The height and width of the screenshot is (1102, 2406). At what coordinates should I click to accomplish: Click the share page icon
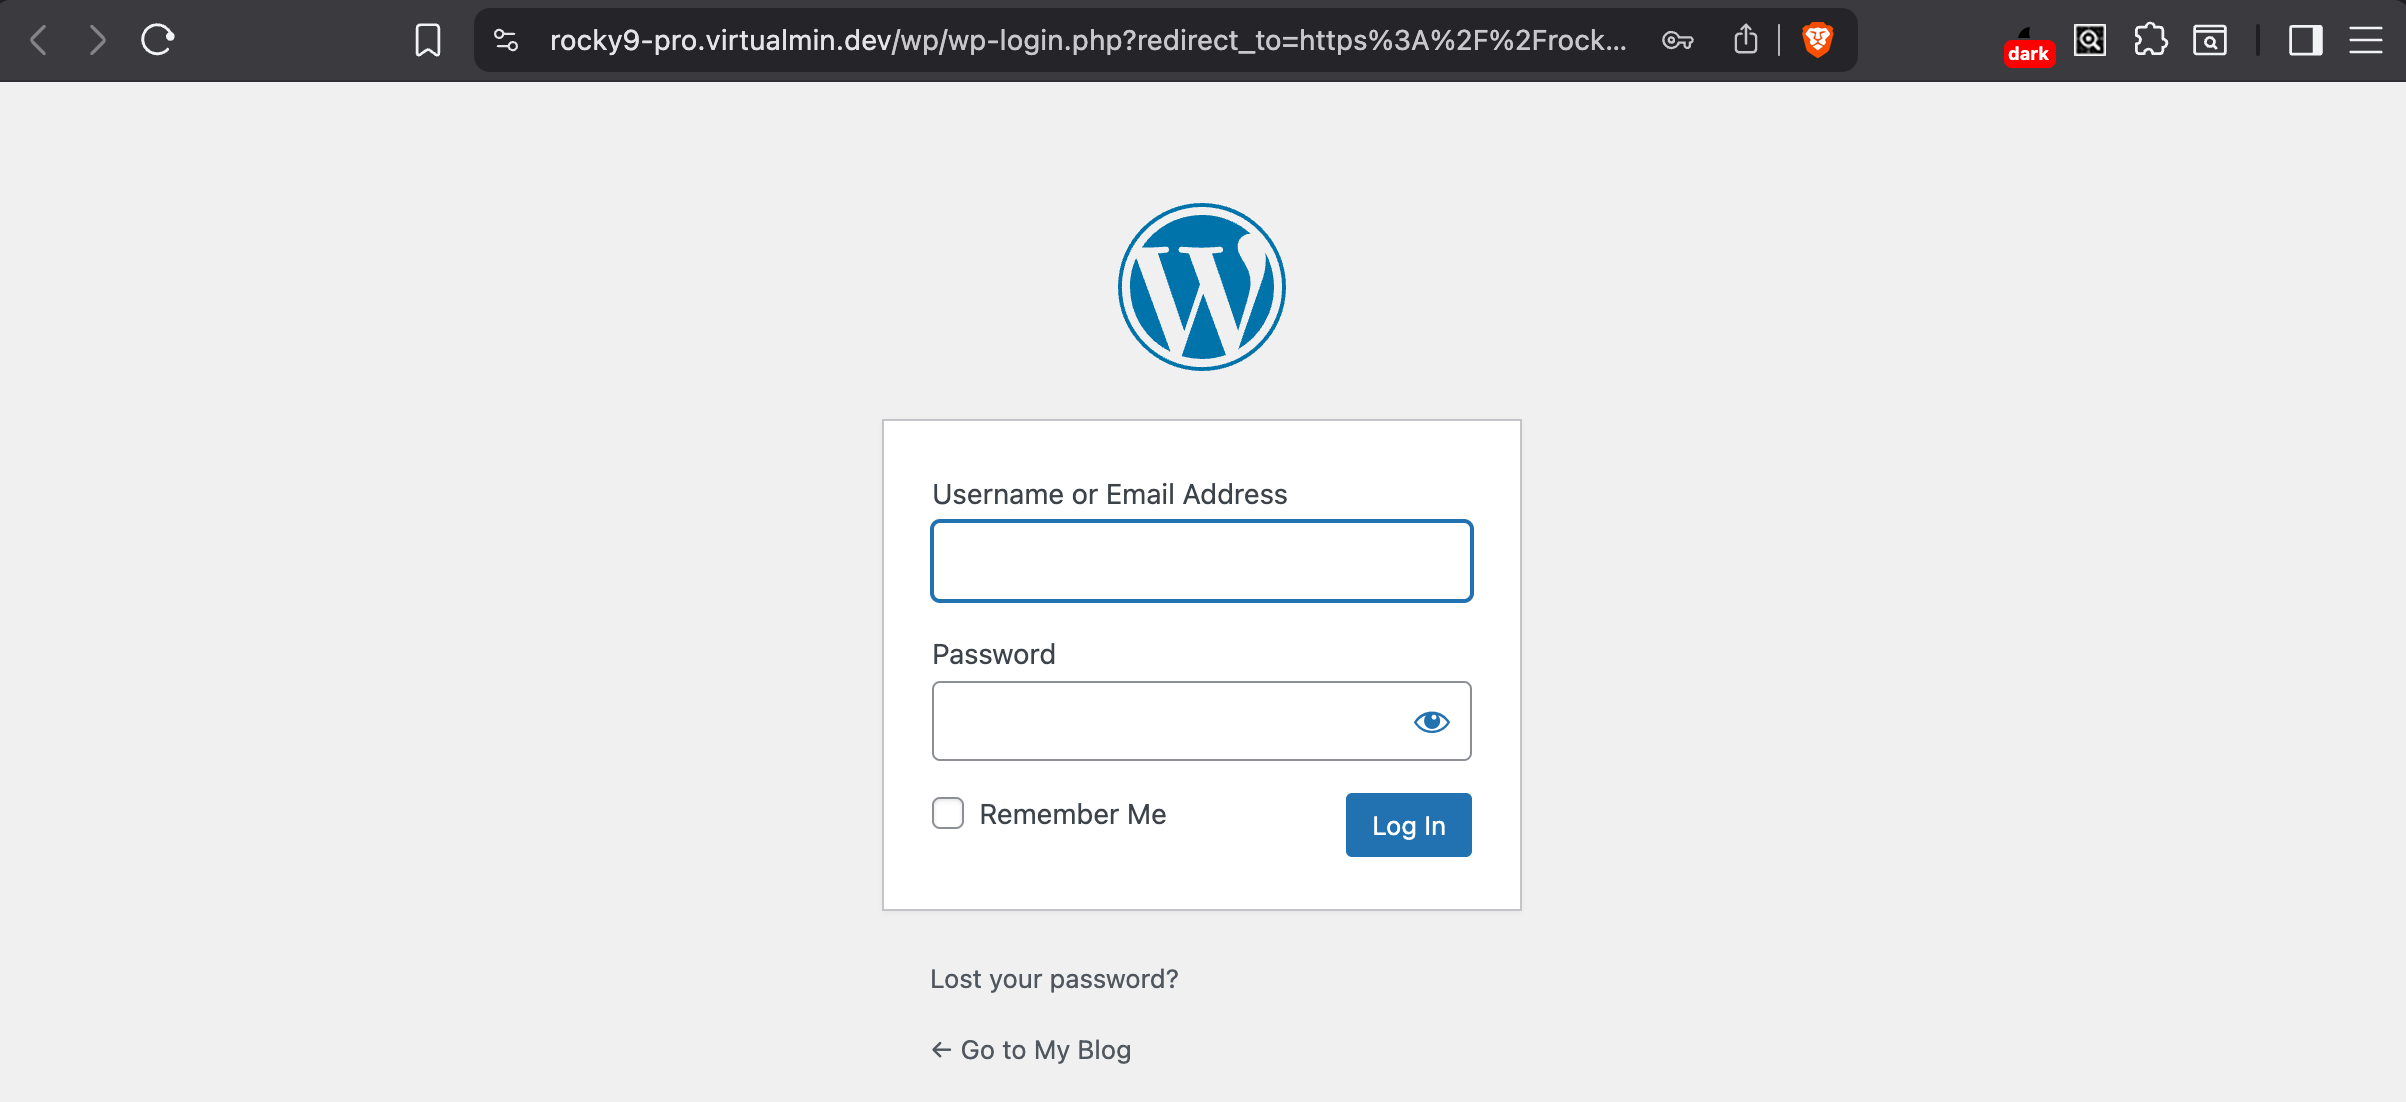tap(1746, 40)
